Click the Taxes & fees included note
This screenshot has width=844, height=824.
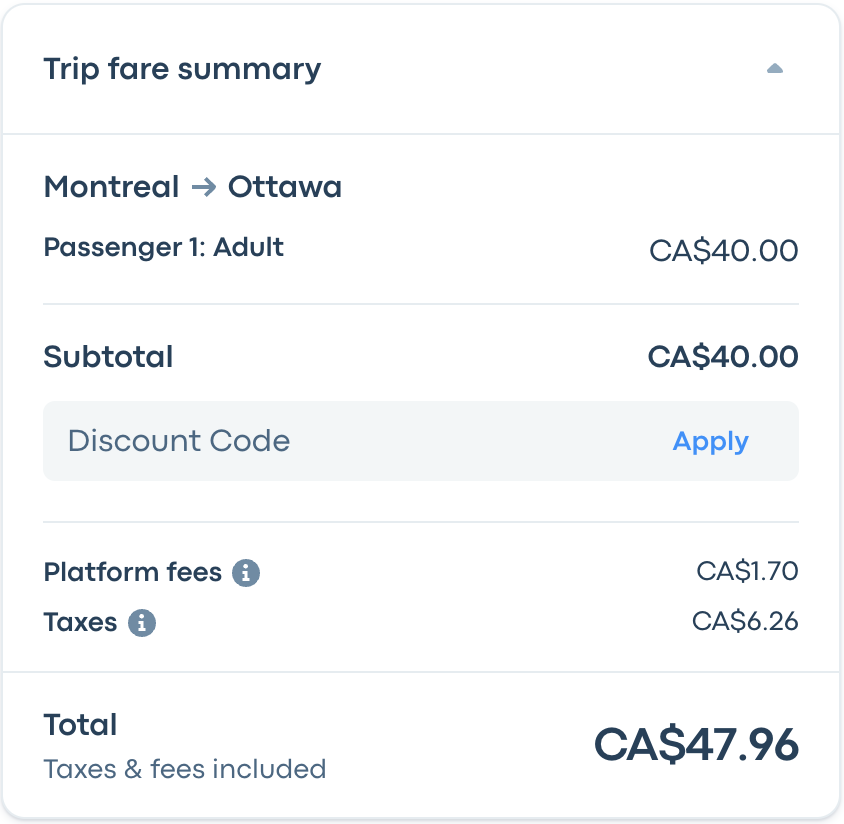coord(184,769)
